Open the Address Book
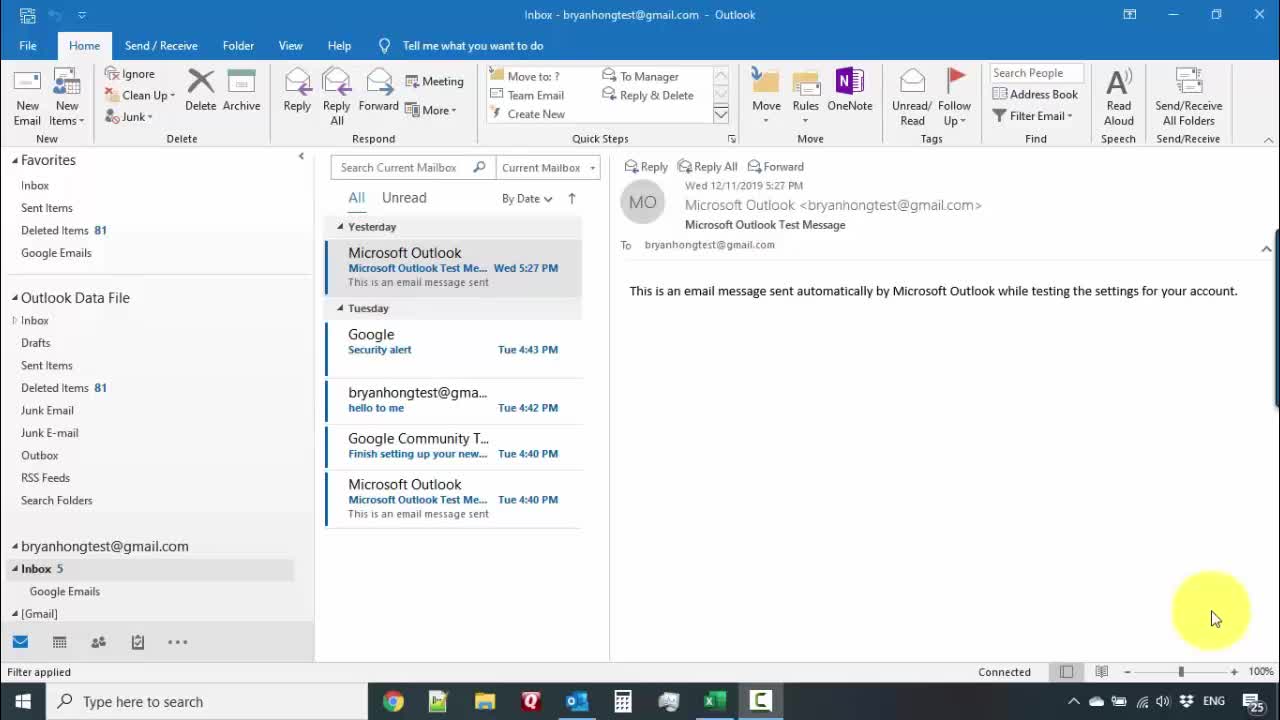 [x=1035, y=94]
